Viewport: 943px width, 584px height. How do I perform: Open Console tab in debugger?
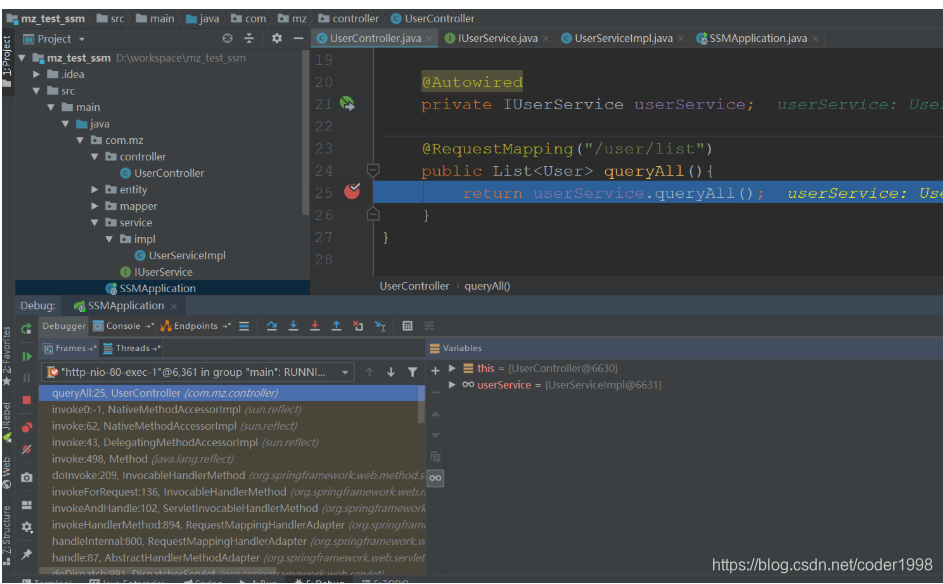click(x=123, y=326)
